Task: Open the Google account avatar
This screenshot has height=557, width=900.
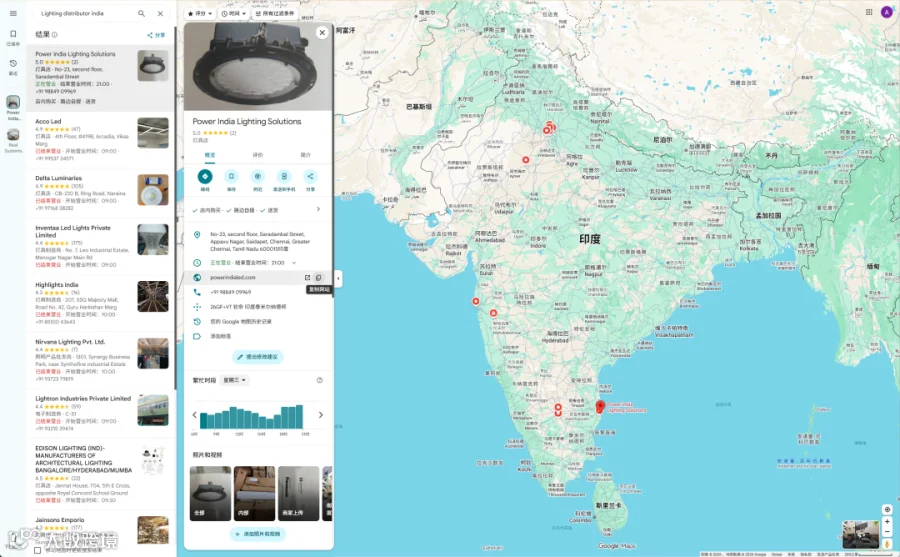Action: (x=887, y=12)
